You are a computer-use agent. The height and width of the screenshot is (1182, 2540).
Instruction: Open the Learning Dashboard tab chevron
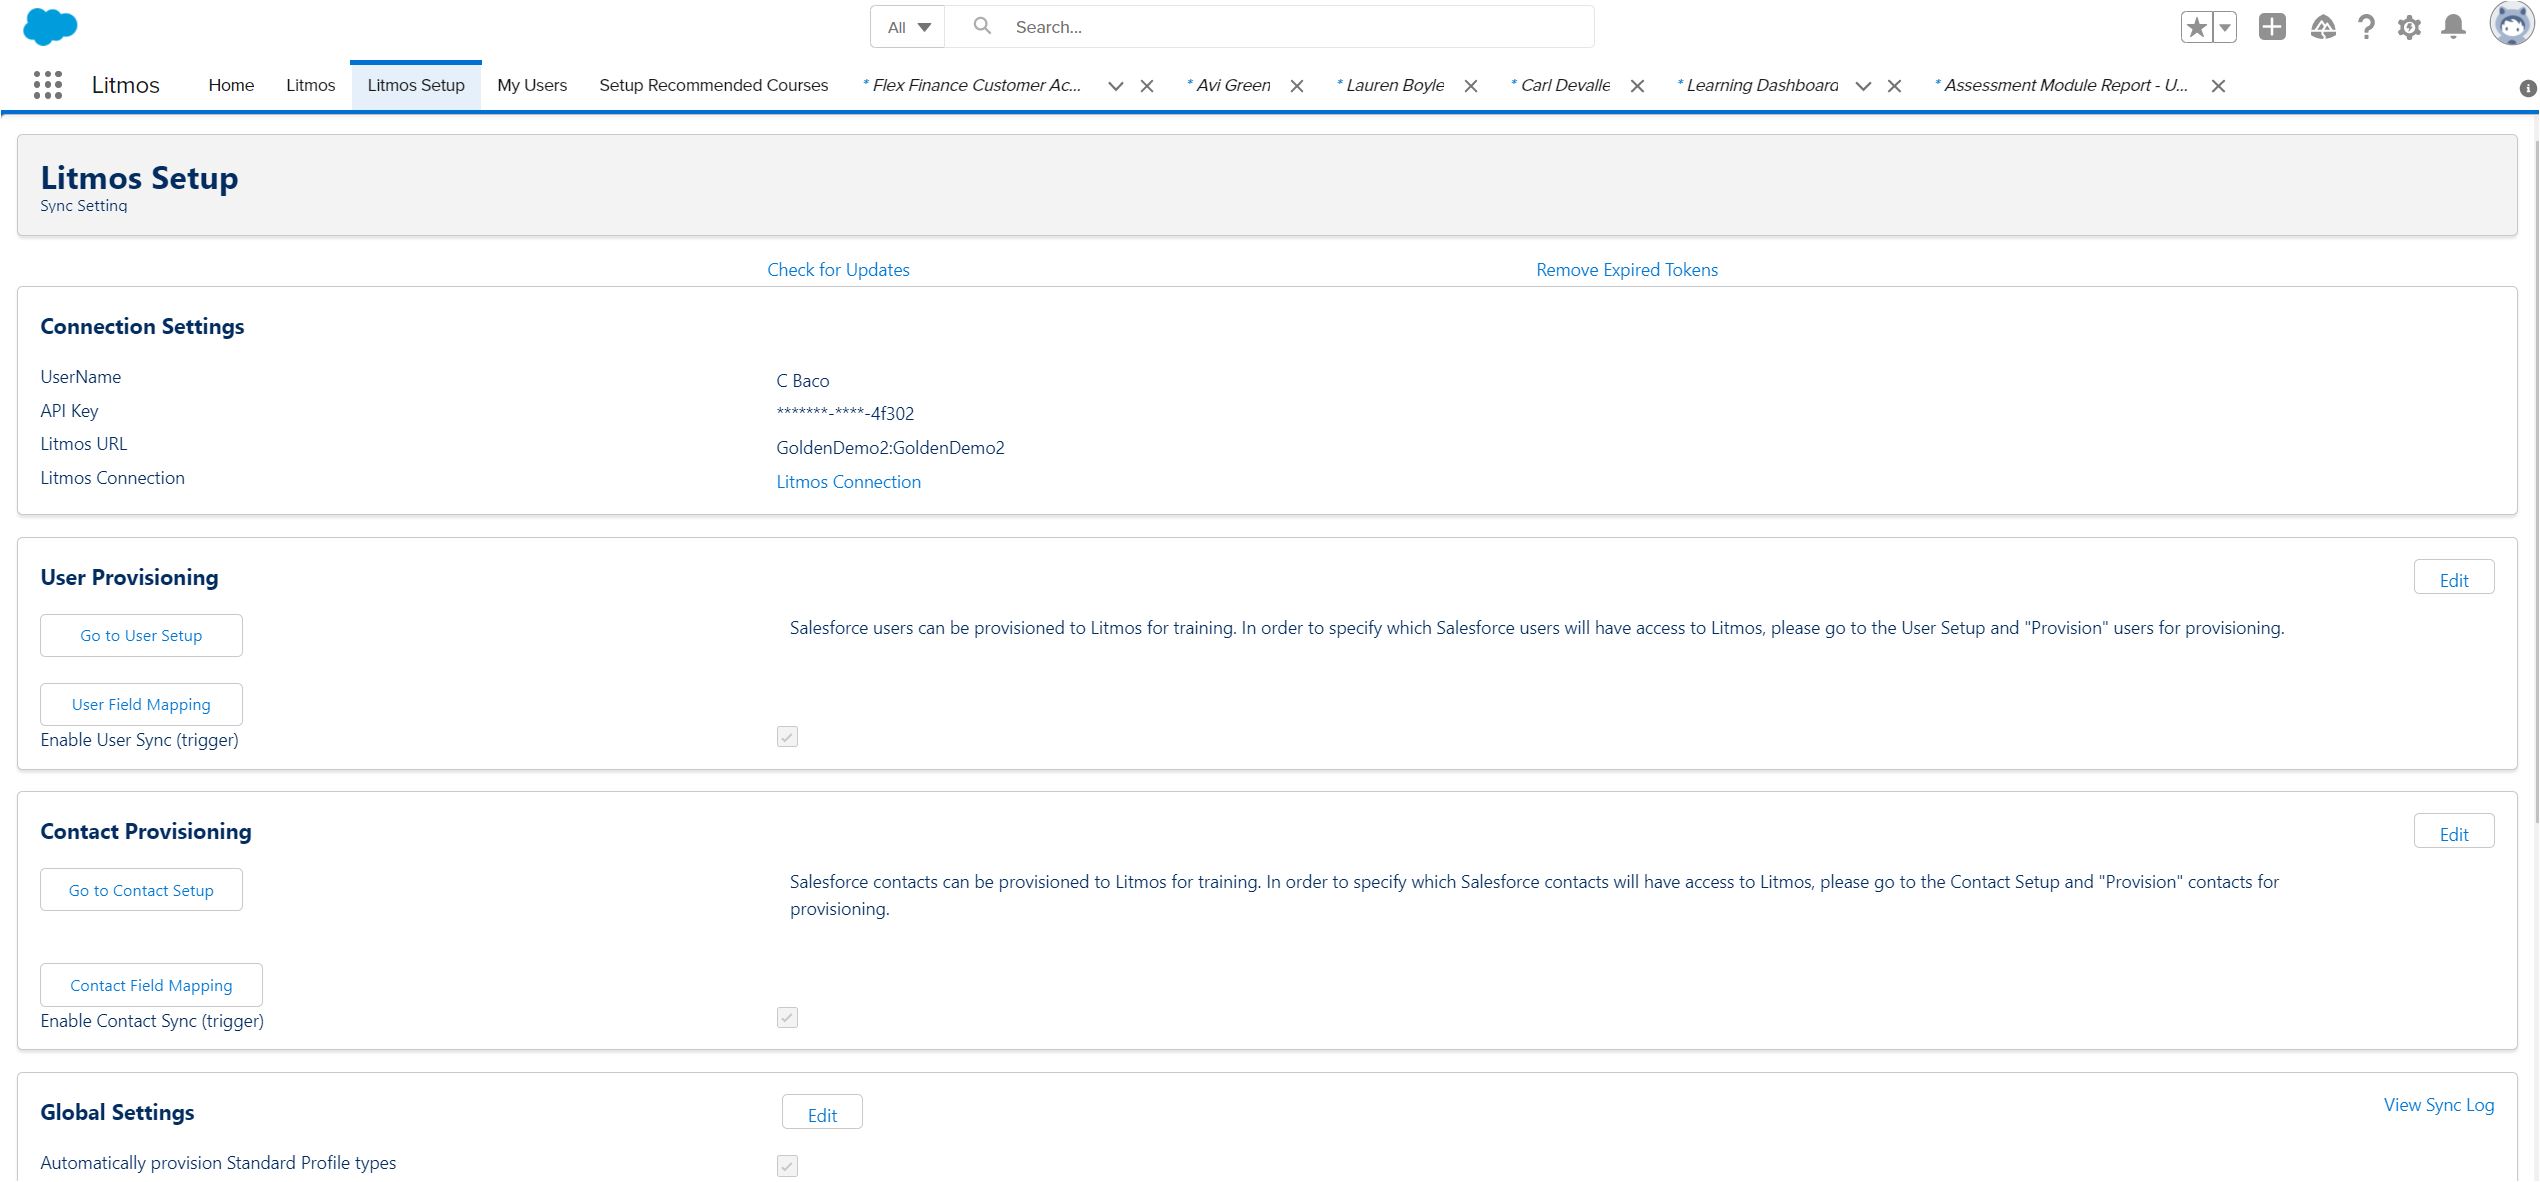(x=1863, y=87)
